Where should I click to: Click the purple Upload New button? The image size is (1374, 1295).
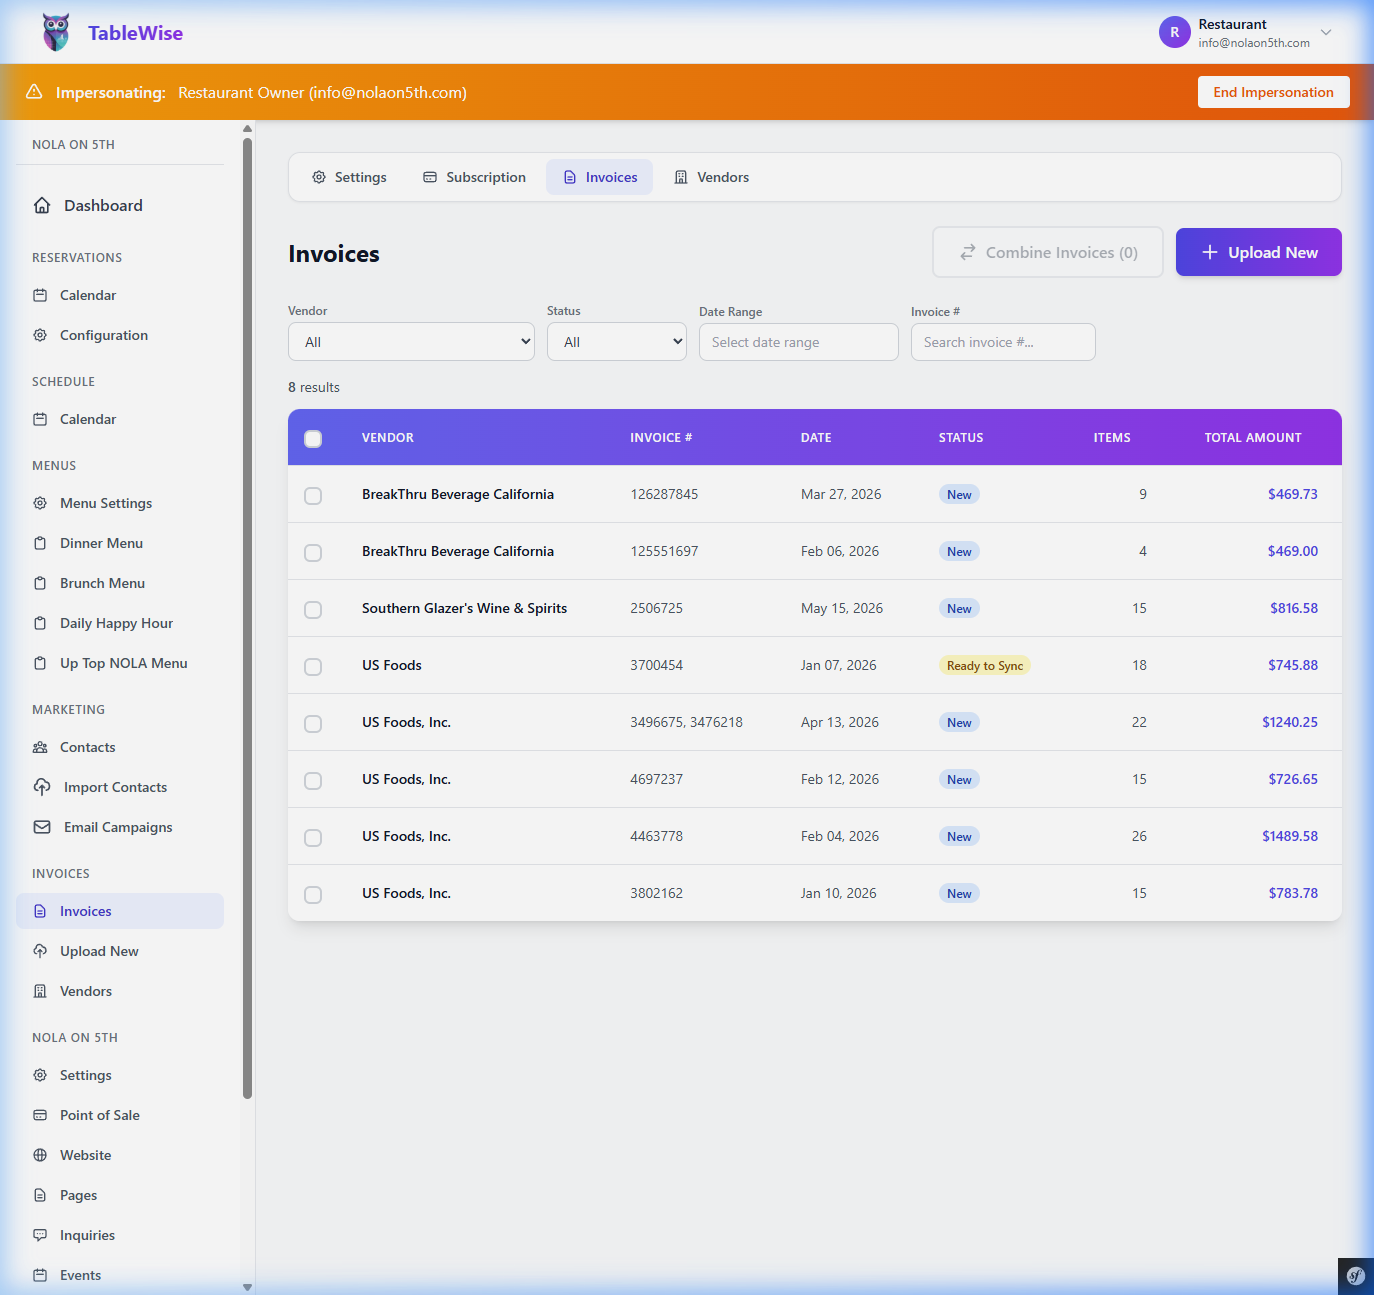tap(1258, 252)
